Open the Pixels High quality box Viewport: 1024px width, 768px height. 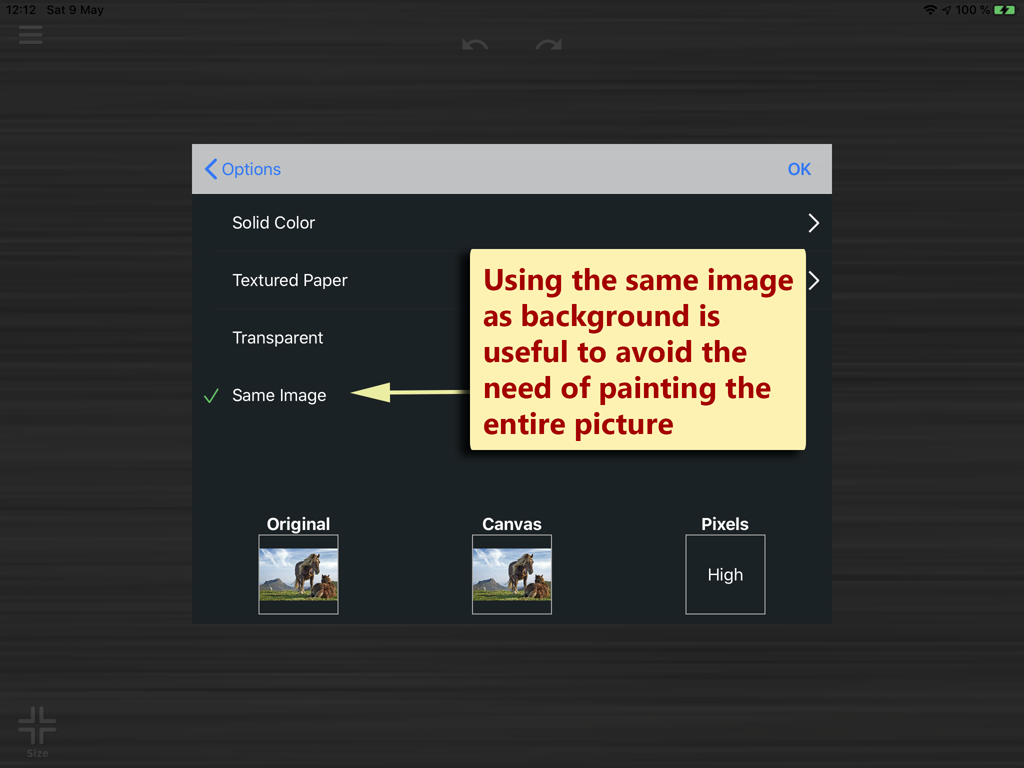click(x=725, y=574)
